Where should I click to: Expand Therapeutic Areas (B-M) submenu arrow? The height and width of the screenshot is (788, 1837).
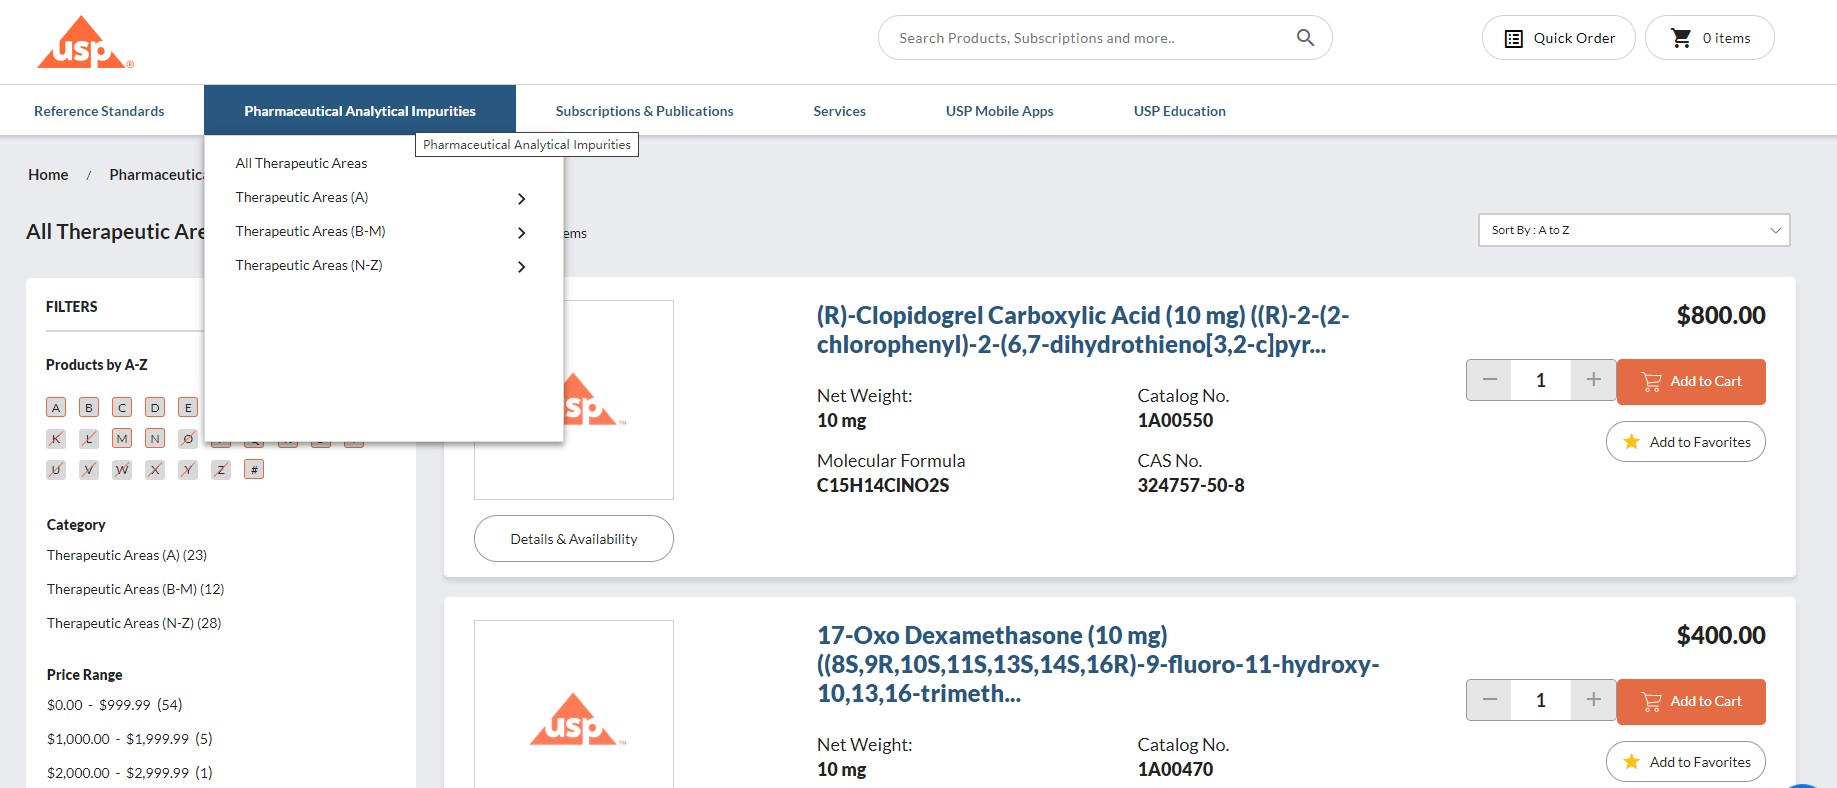(x=521, y=232)
